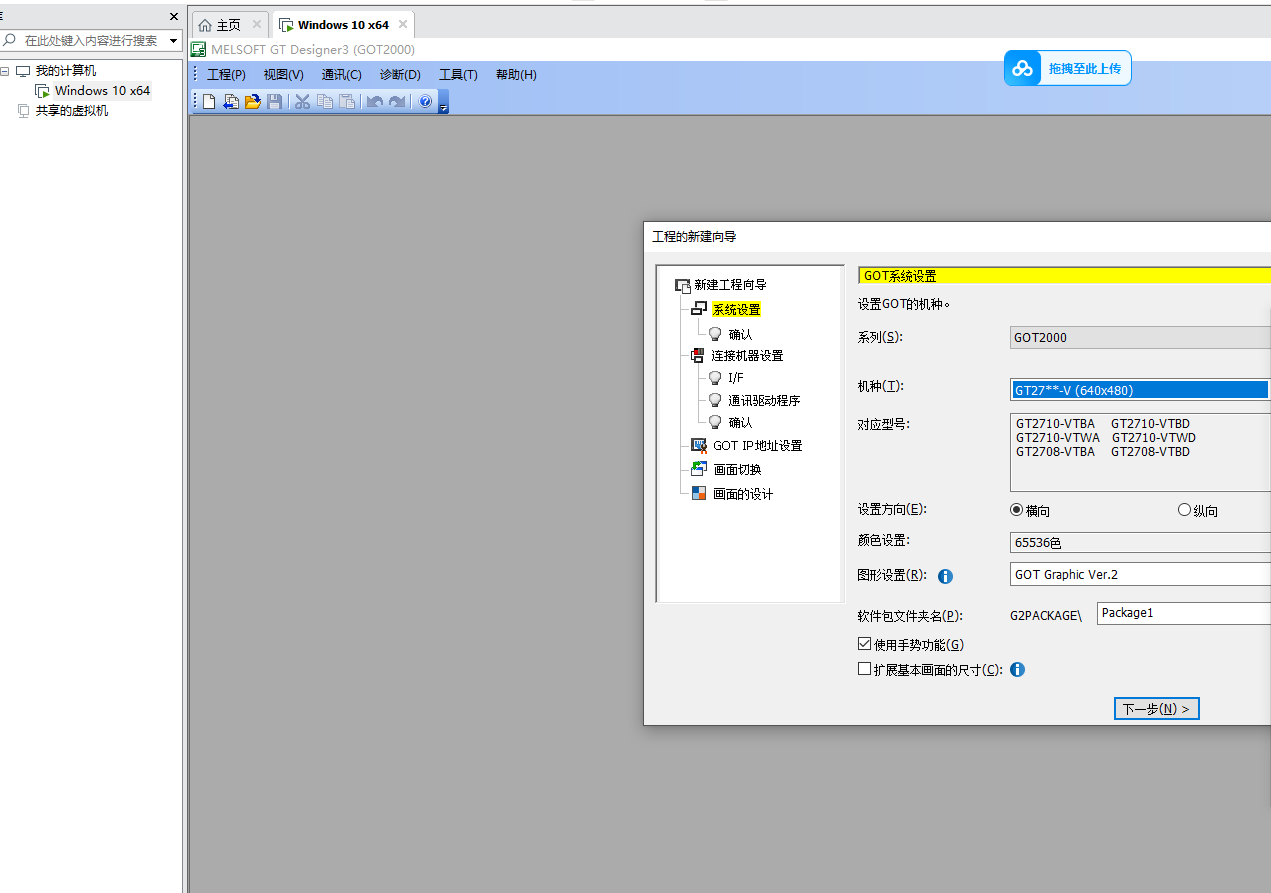Viewport: 1271px width, 893px height.
Task: Open the 诊断(D) menu
Action: point(400,75)
